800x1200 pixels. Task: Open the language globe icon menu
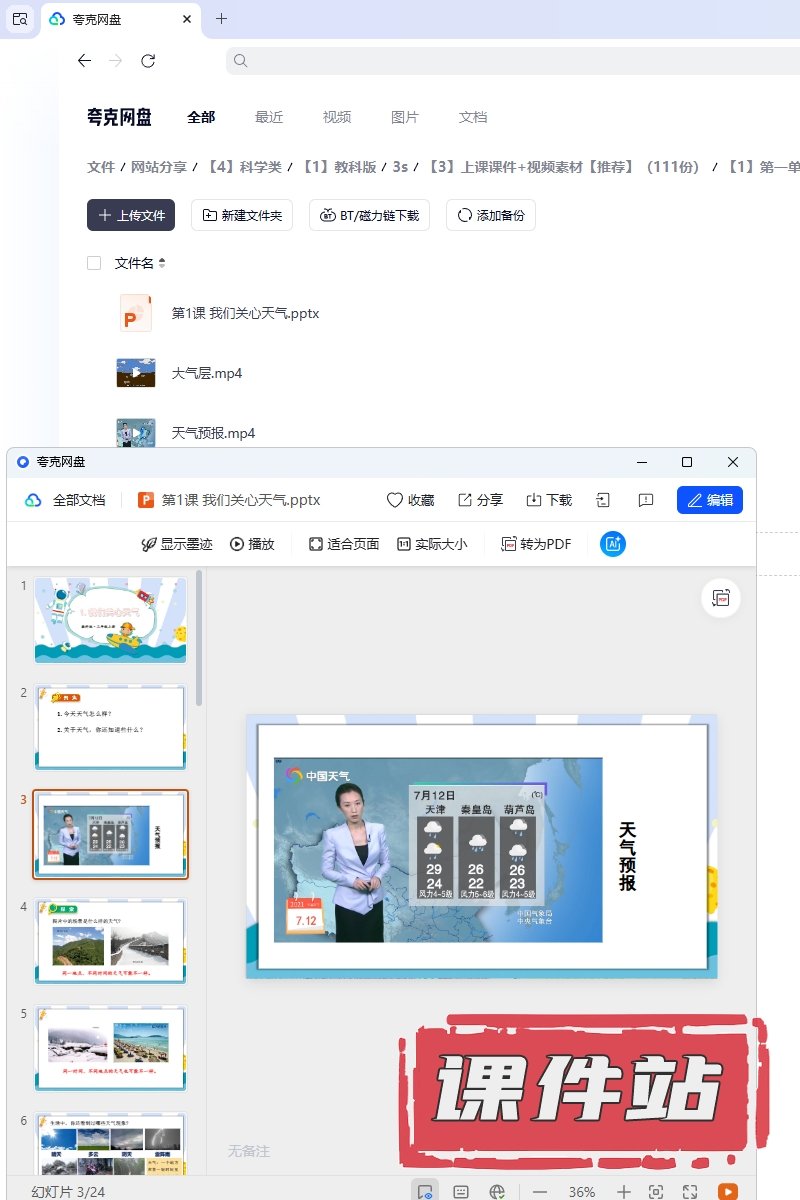[x=497, y=1192]
